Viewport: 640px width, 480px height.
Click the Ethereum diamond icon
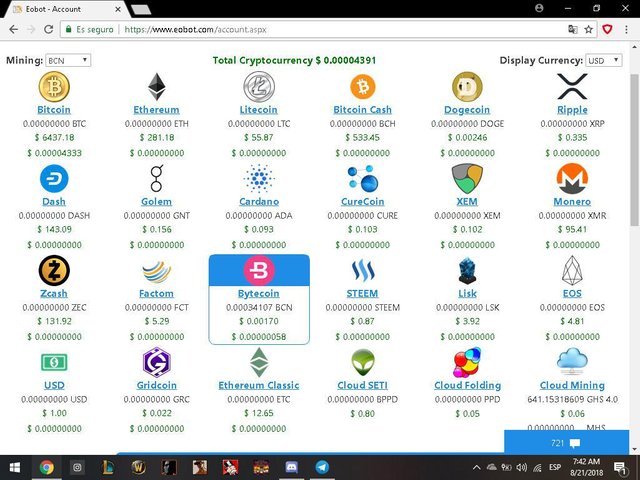click(157, 87)
